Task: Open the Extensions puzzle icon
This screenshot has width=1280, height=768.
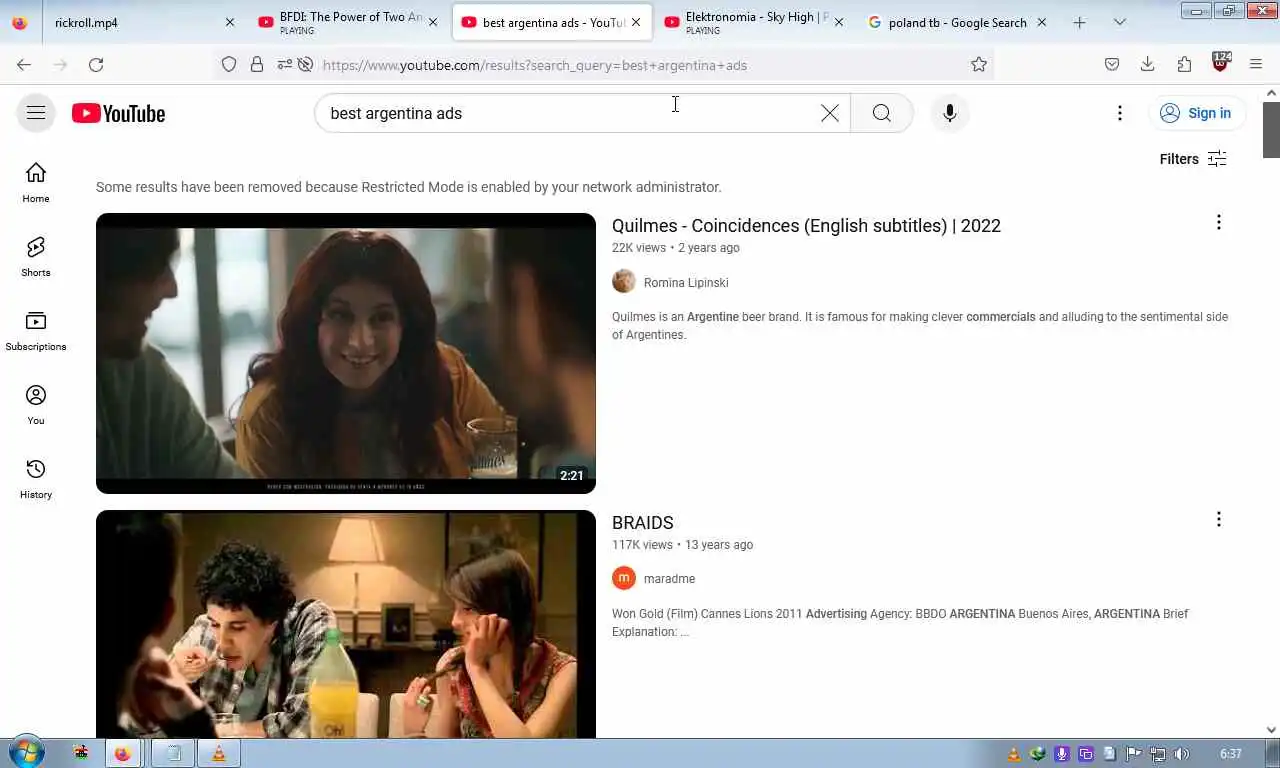Action: pos(1184,65)
